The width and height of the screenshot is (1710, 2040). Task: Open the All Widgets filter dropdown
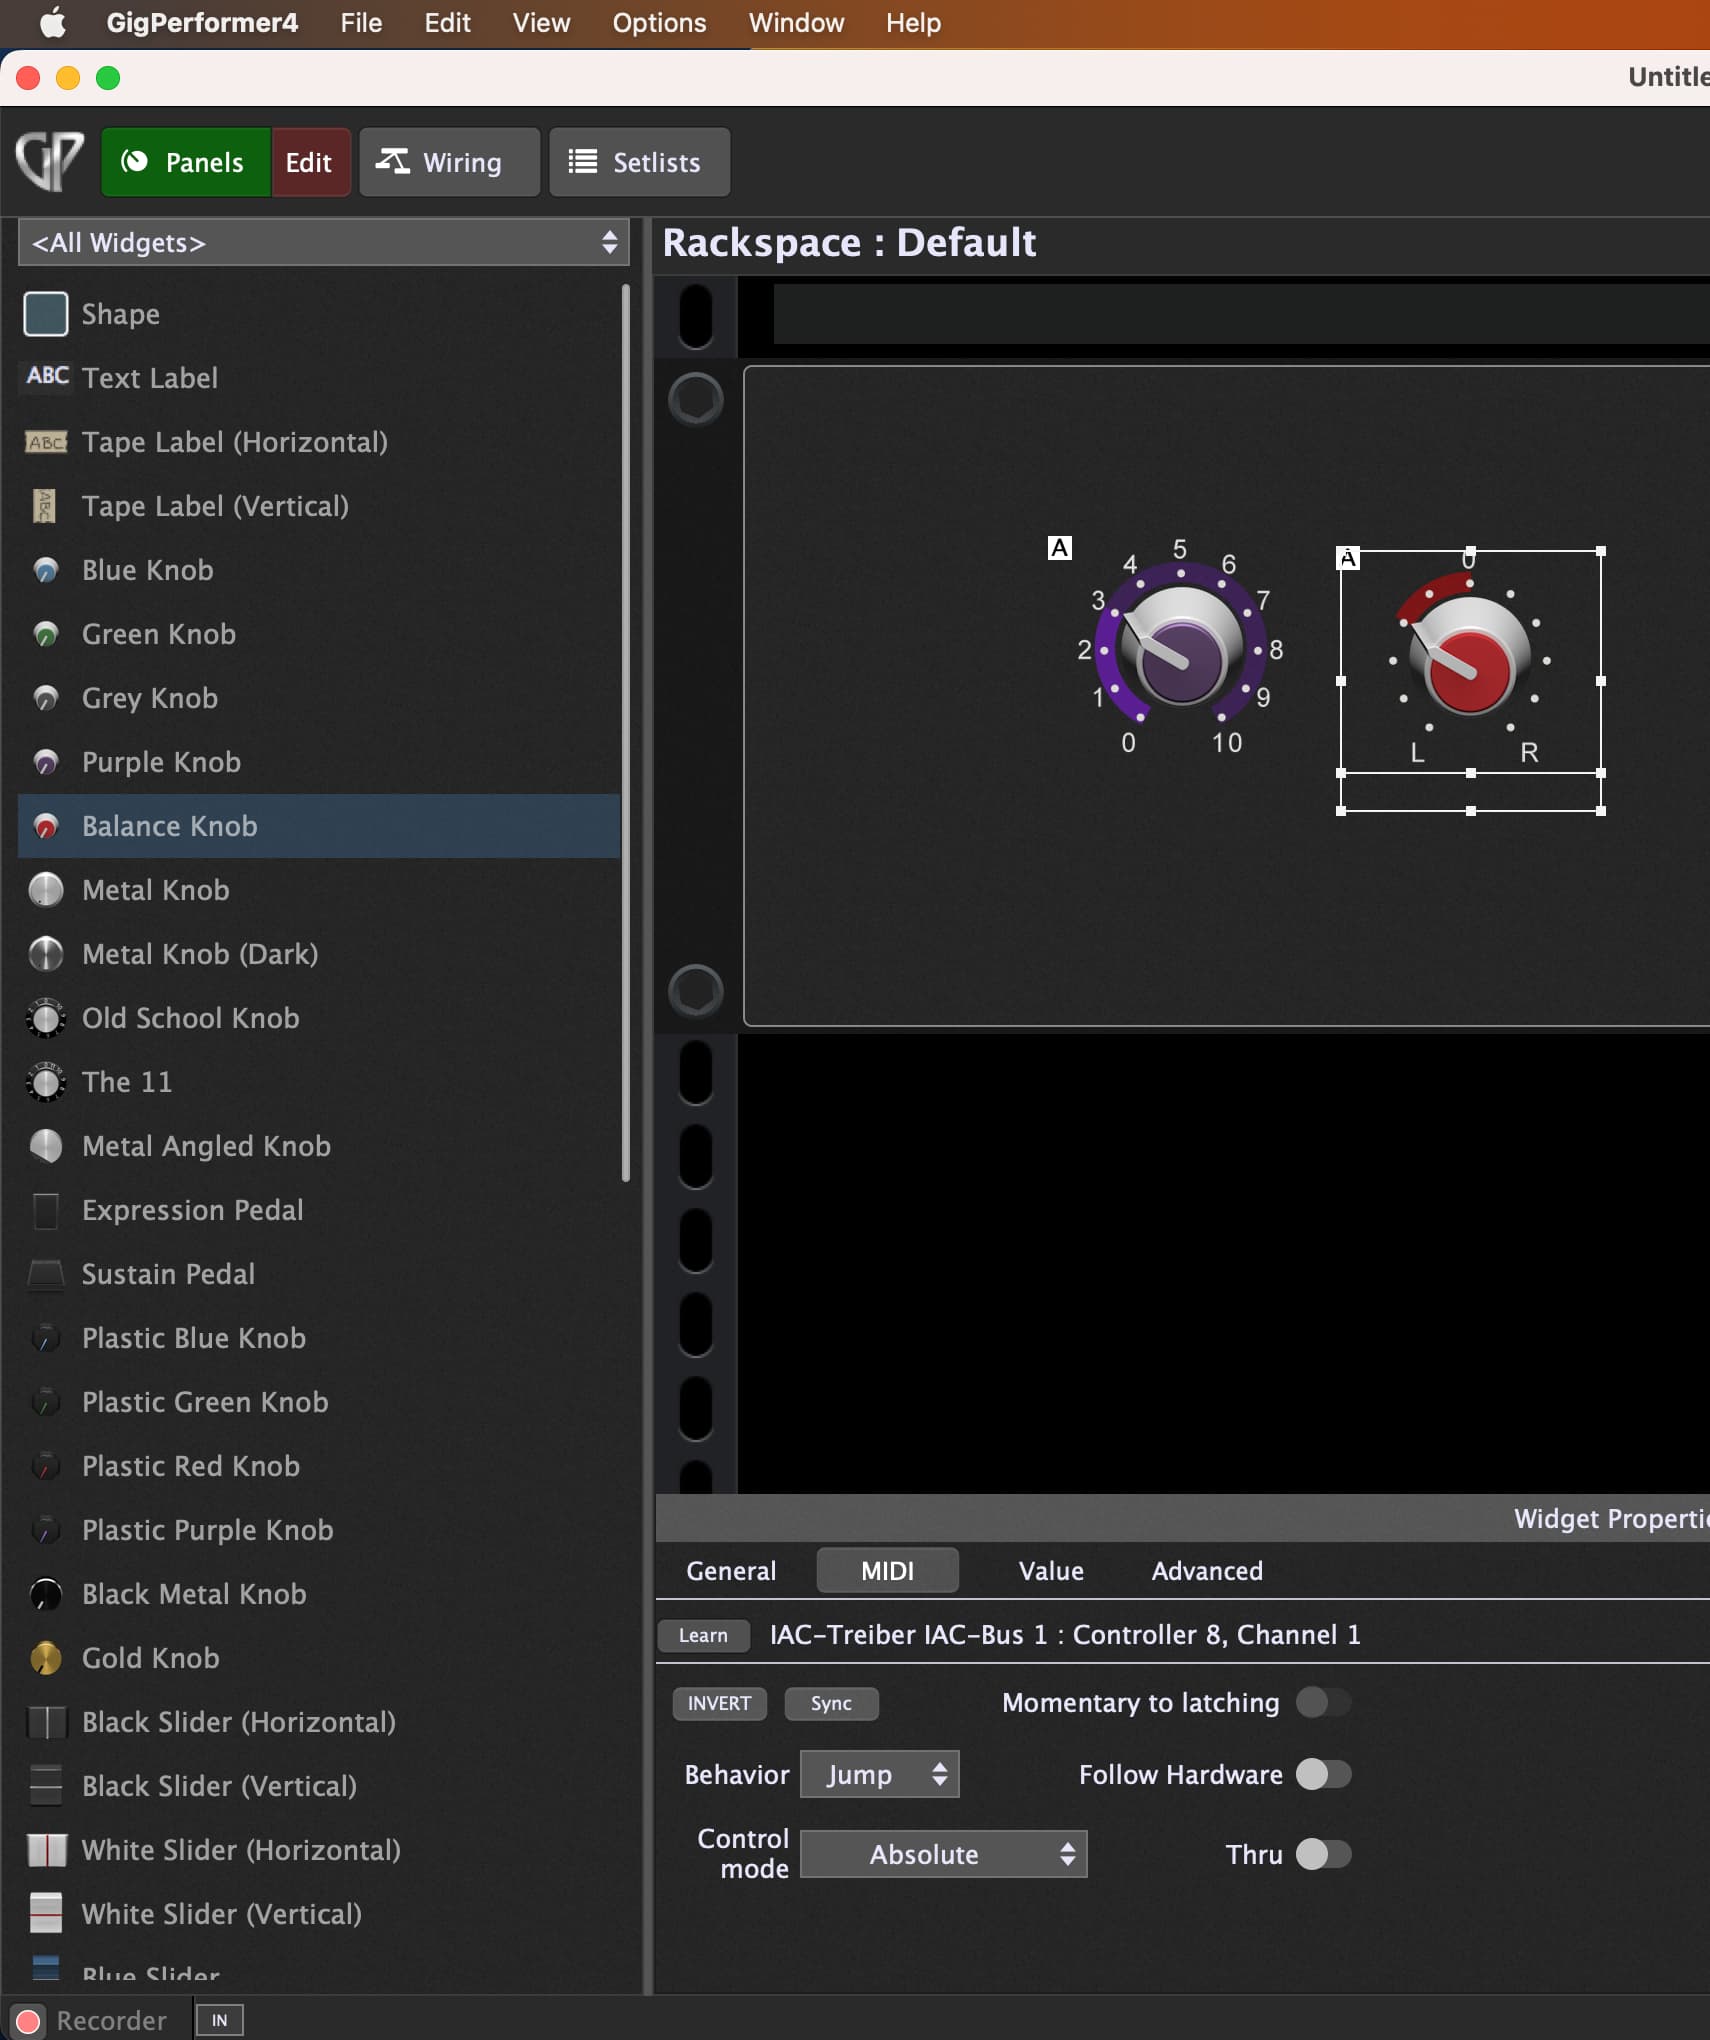(323, 243)
